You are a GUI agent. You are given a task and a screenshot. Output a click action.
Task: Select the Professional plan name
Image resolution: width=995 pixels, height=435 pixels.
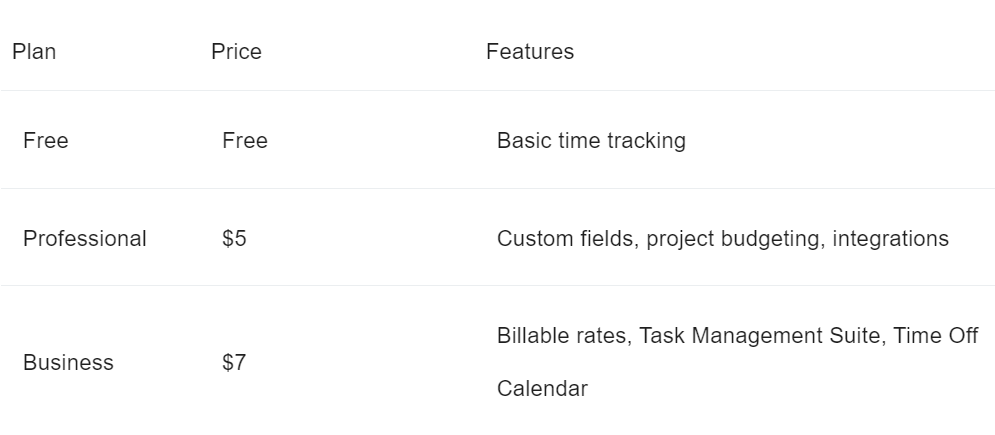pos(84,238)
